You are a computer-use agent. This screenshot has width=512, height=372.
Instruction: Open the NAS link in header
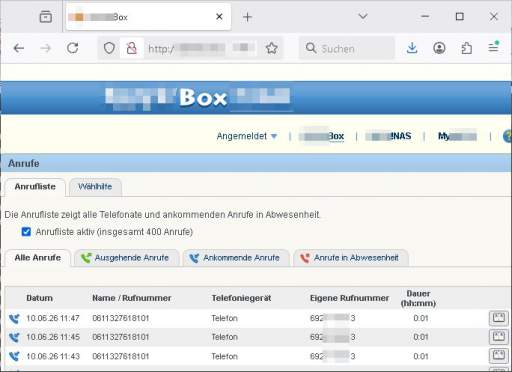(389, 136)
